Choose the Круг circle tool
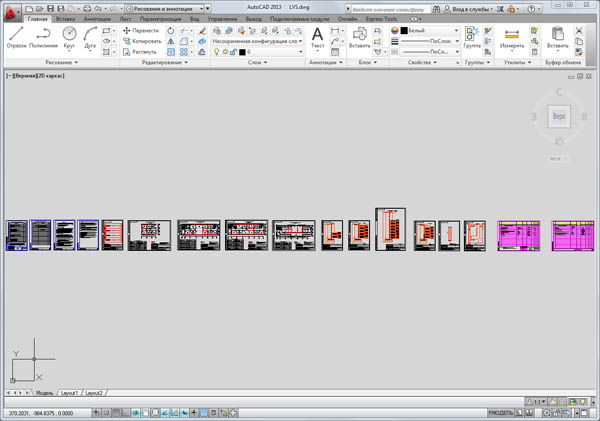Viewport: 600px width, 421px height. click(69, 37)
